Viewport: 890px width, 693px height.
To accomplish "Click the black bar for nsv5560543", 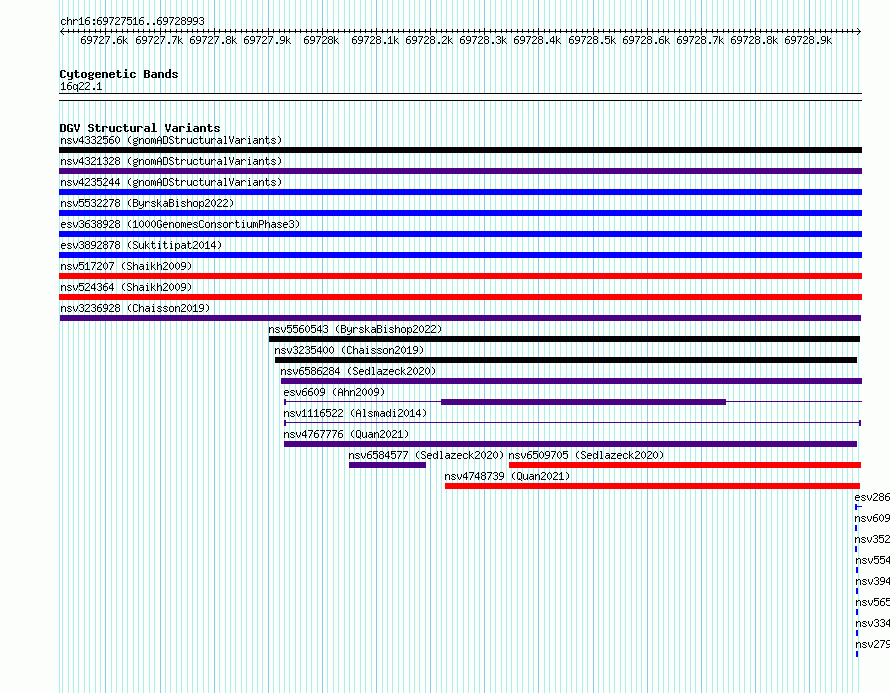I will coord(564,339).
